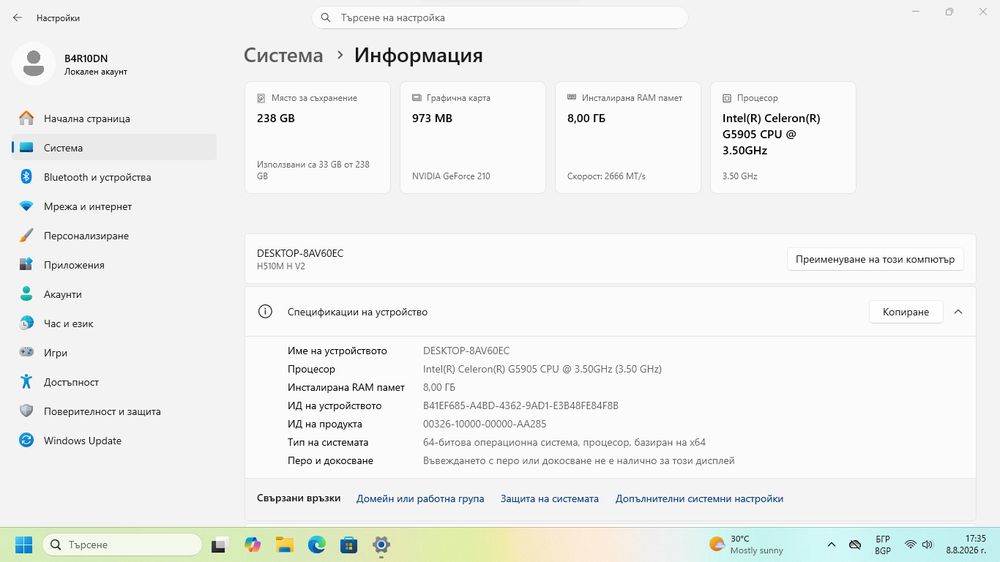The height and width of the screenshot is (562, 1000).
Task: Click the search magnifier icon in Settings
Action: coord(325,18)
